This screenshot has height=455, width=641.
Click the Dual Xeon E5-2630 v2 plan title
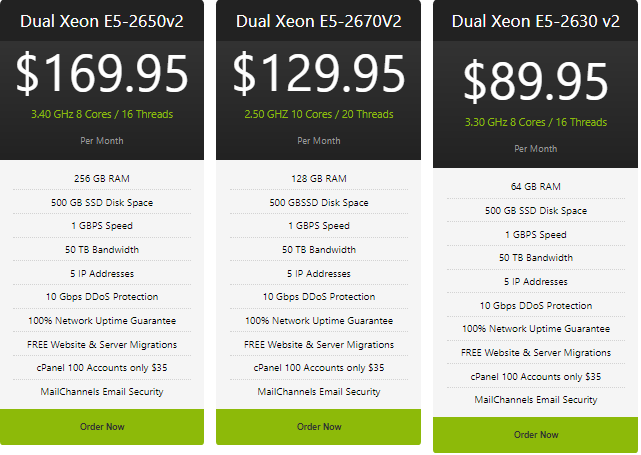coord(536,22)
